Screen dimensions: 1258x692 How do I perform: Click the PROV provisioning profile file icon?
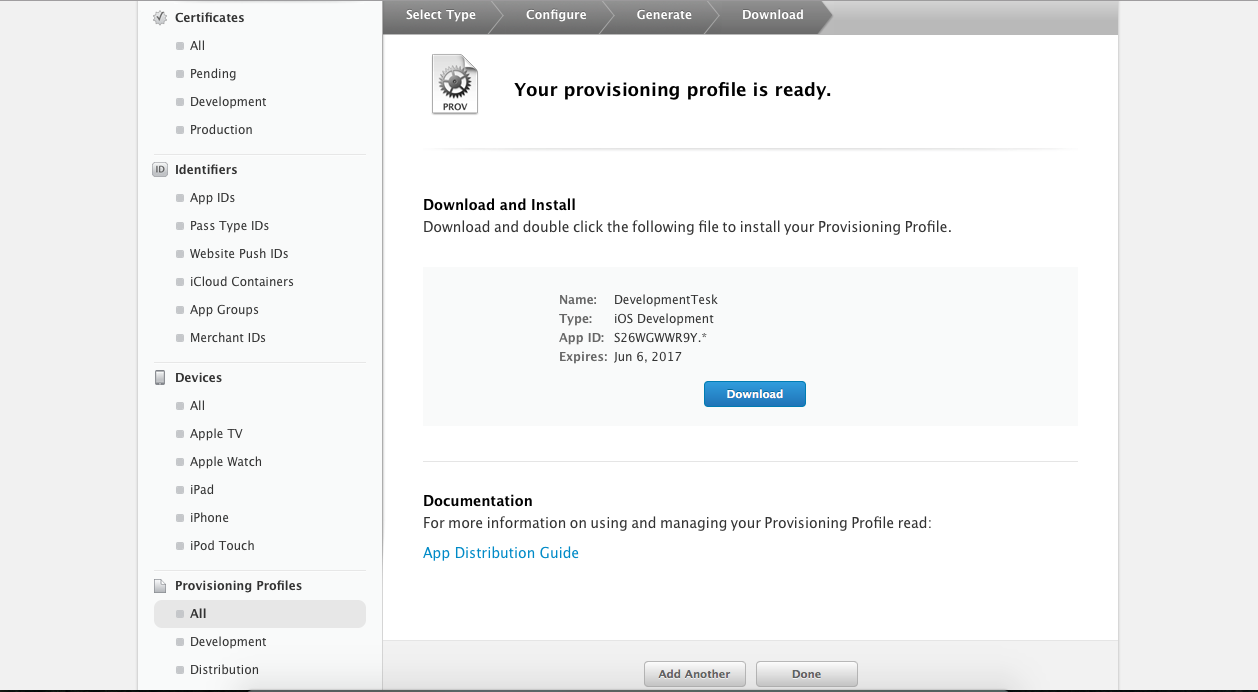(x=455, y=85)
